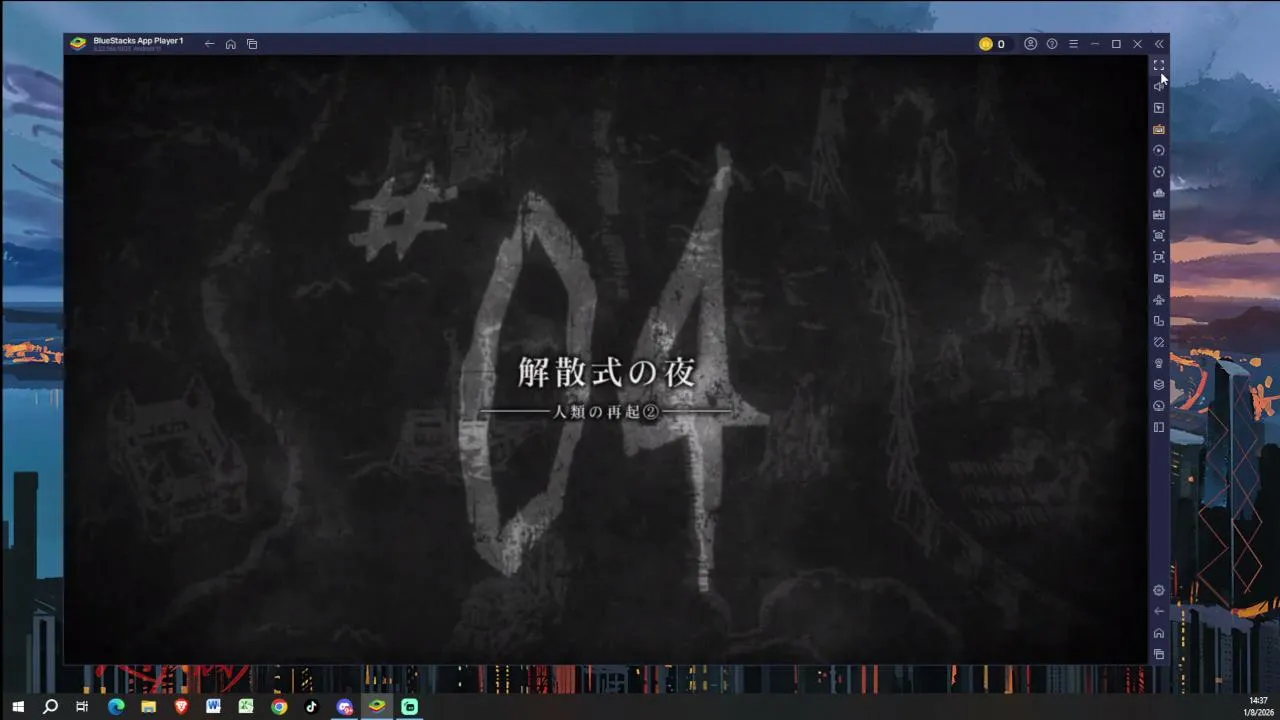Open the multi-instance overlapping windows icon

[x=1159, y=321]
